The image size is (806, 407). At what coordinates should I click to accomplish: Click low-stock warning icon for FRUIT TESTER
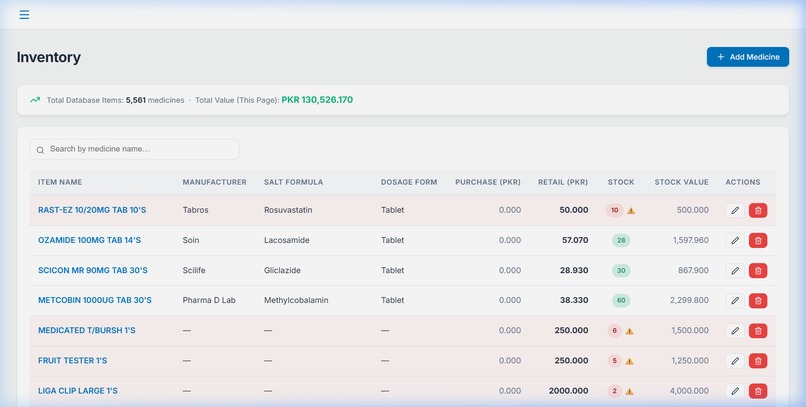pyautogui.click(x=629, y=361)
